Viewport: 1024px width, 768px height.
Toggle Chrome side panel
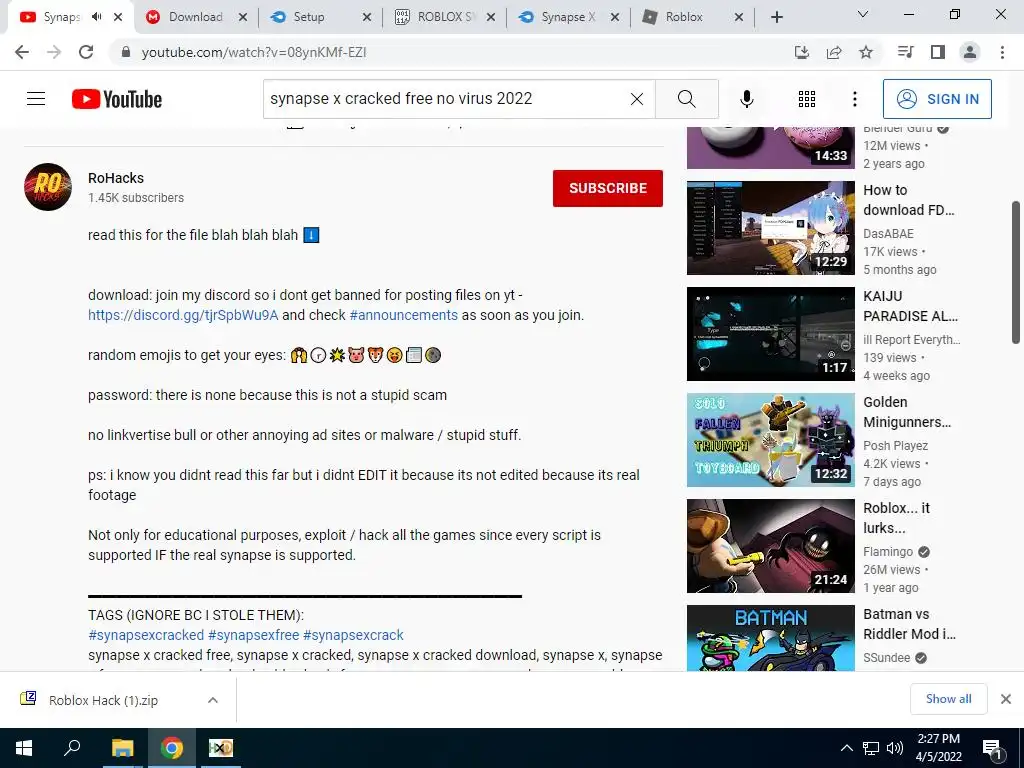click(x=938, y=52)
